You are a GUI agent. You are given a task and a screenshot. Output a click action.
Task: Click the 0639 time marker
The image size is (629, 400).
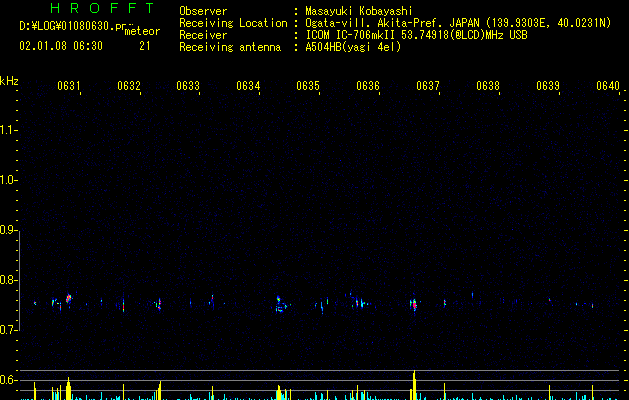pos(548,85)
